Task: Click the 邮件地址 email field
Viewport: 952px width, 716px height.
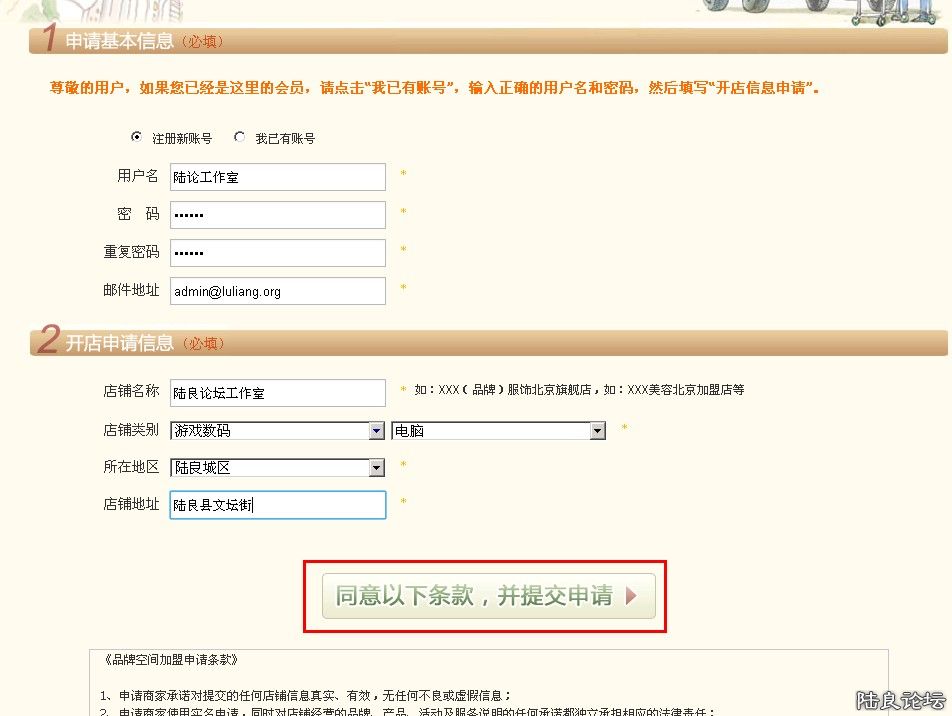Action: click(x=277, y=291)
